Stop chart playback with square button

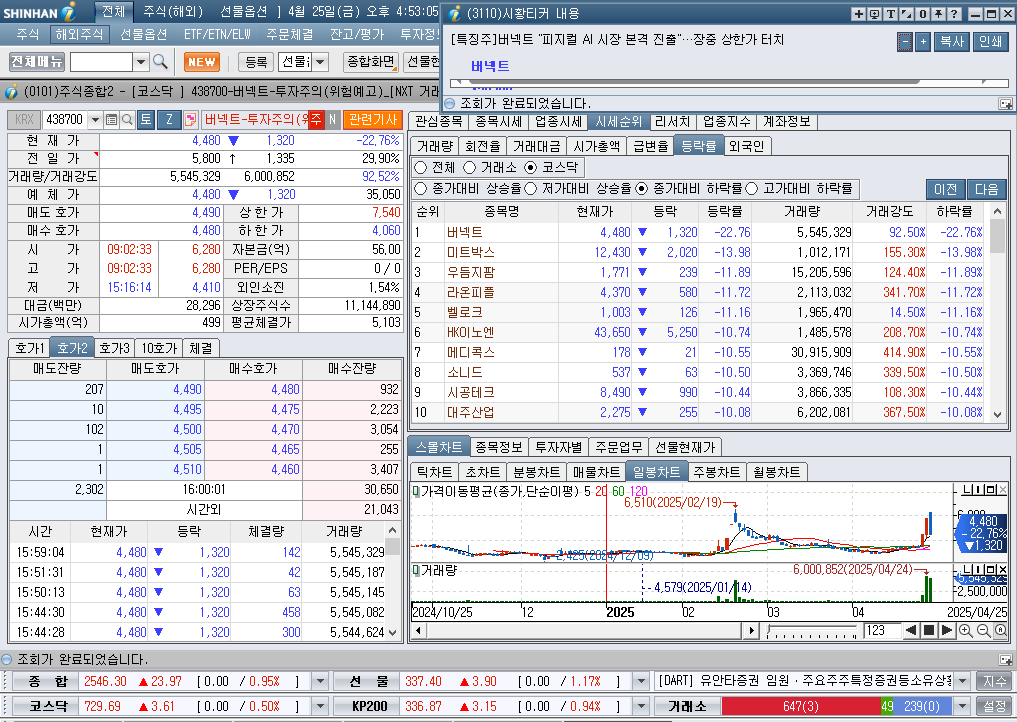coord(929,630)
